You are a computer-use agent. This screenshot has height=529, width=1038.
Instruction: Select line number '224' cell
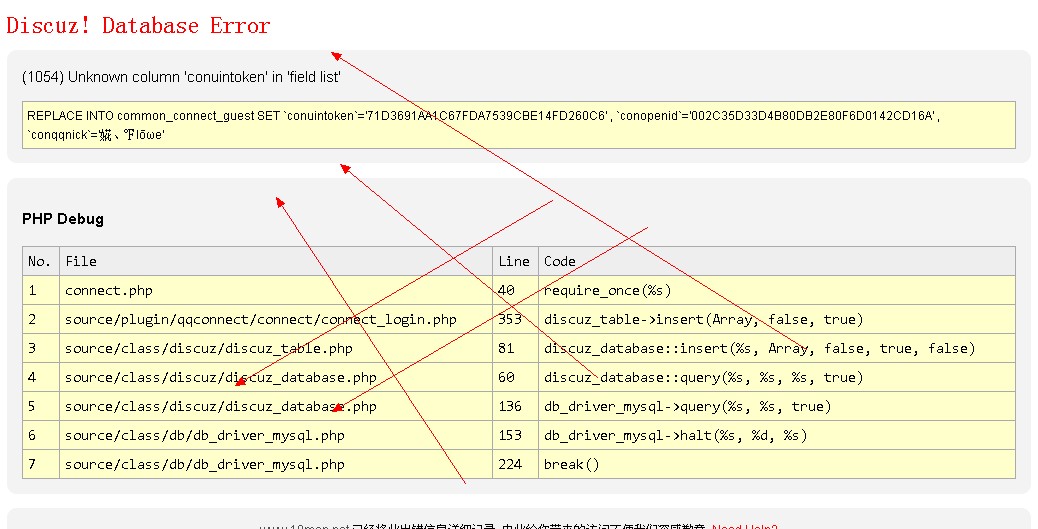point(515,465)
